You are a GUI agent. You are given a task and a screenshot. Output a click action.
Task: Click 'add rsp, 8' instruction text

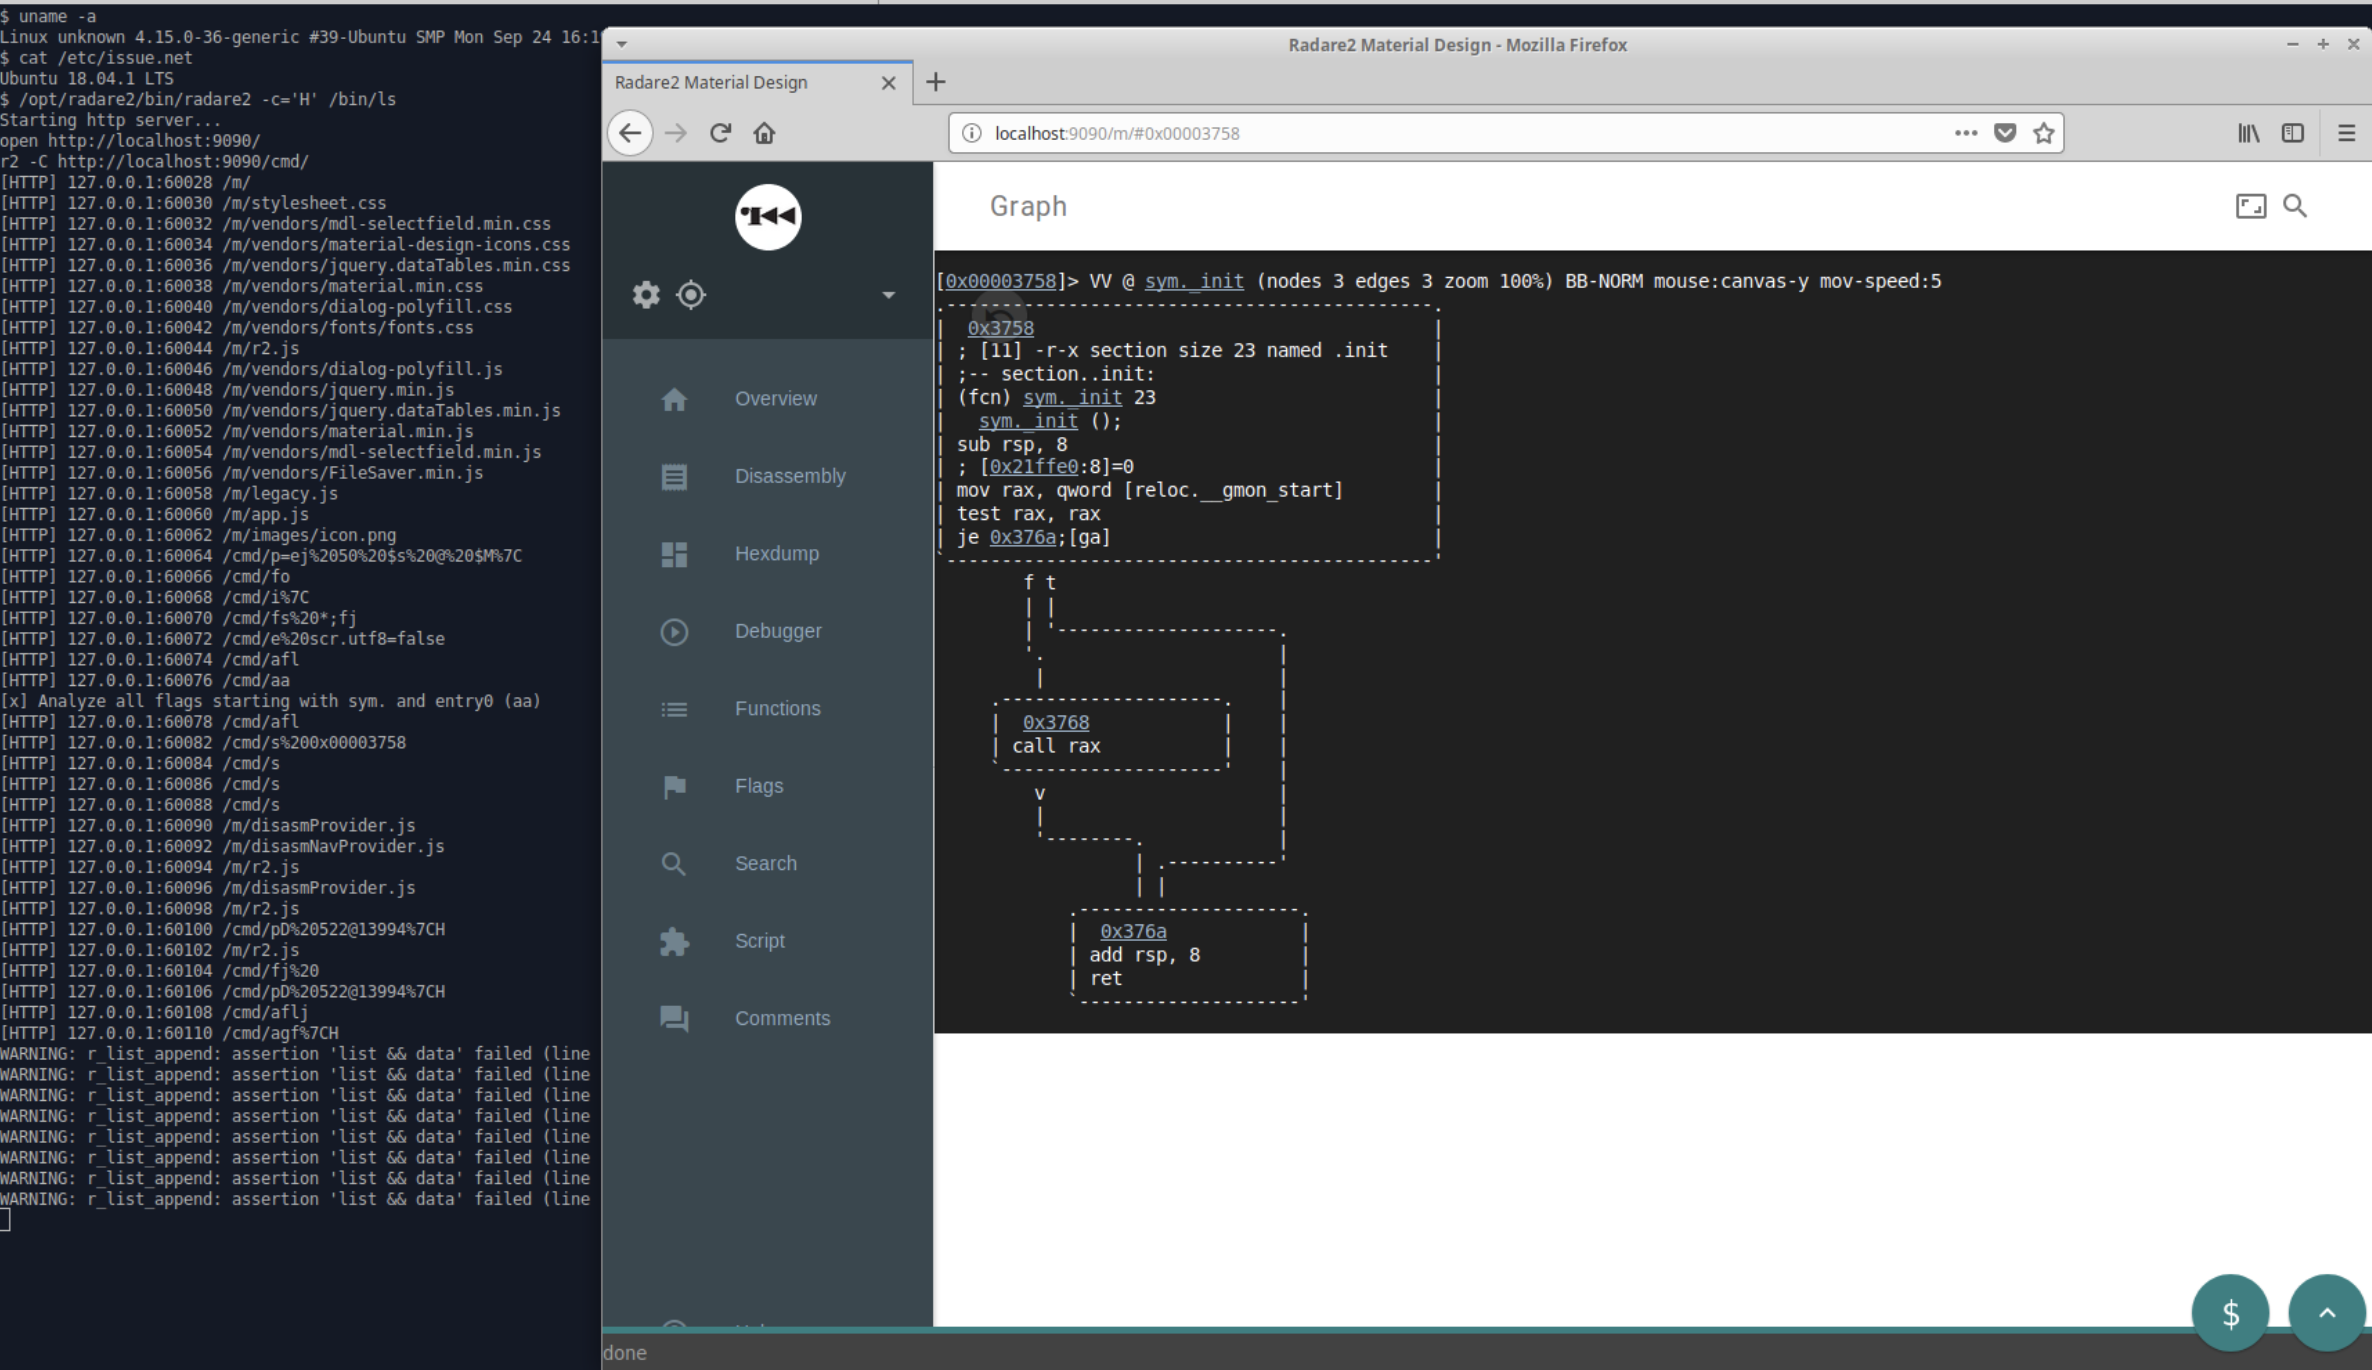click(1144, 955)
